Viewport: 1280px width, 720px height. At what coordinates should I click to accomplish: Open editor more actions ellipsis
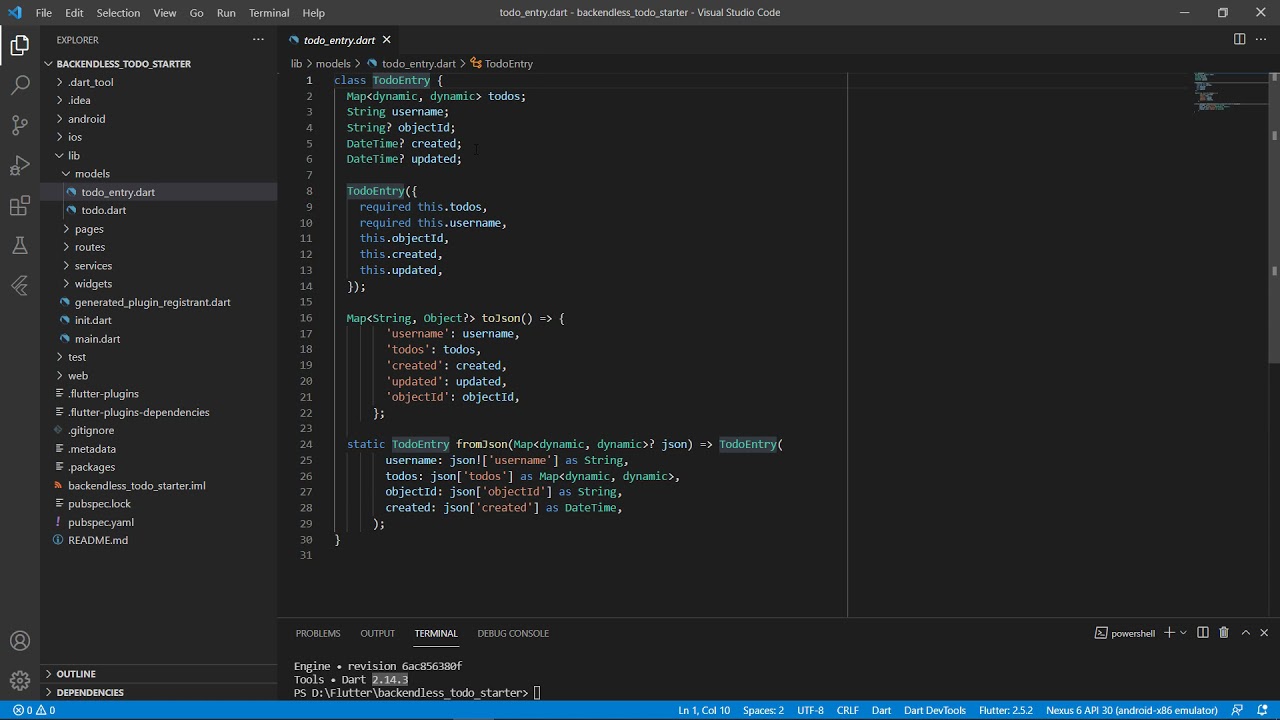(1261, 40)
